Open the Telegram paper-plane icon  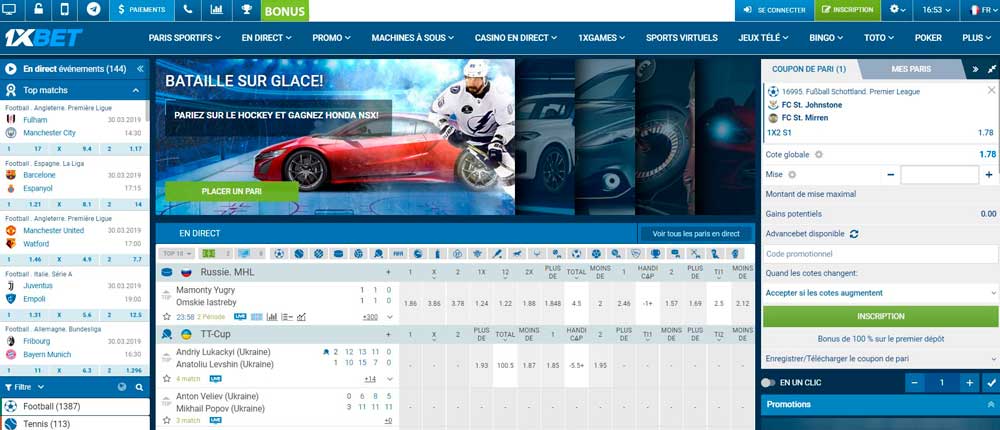93,10
